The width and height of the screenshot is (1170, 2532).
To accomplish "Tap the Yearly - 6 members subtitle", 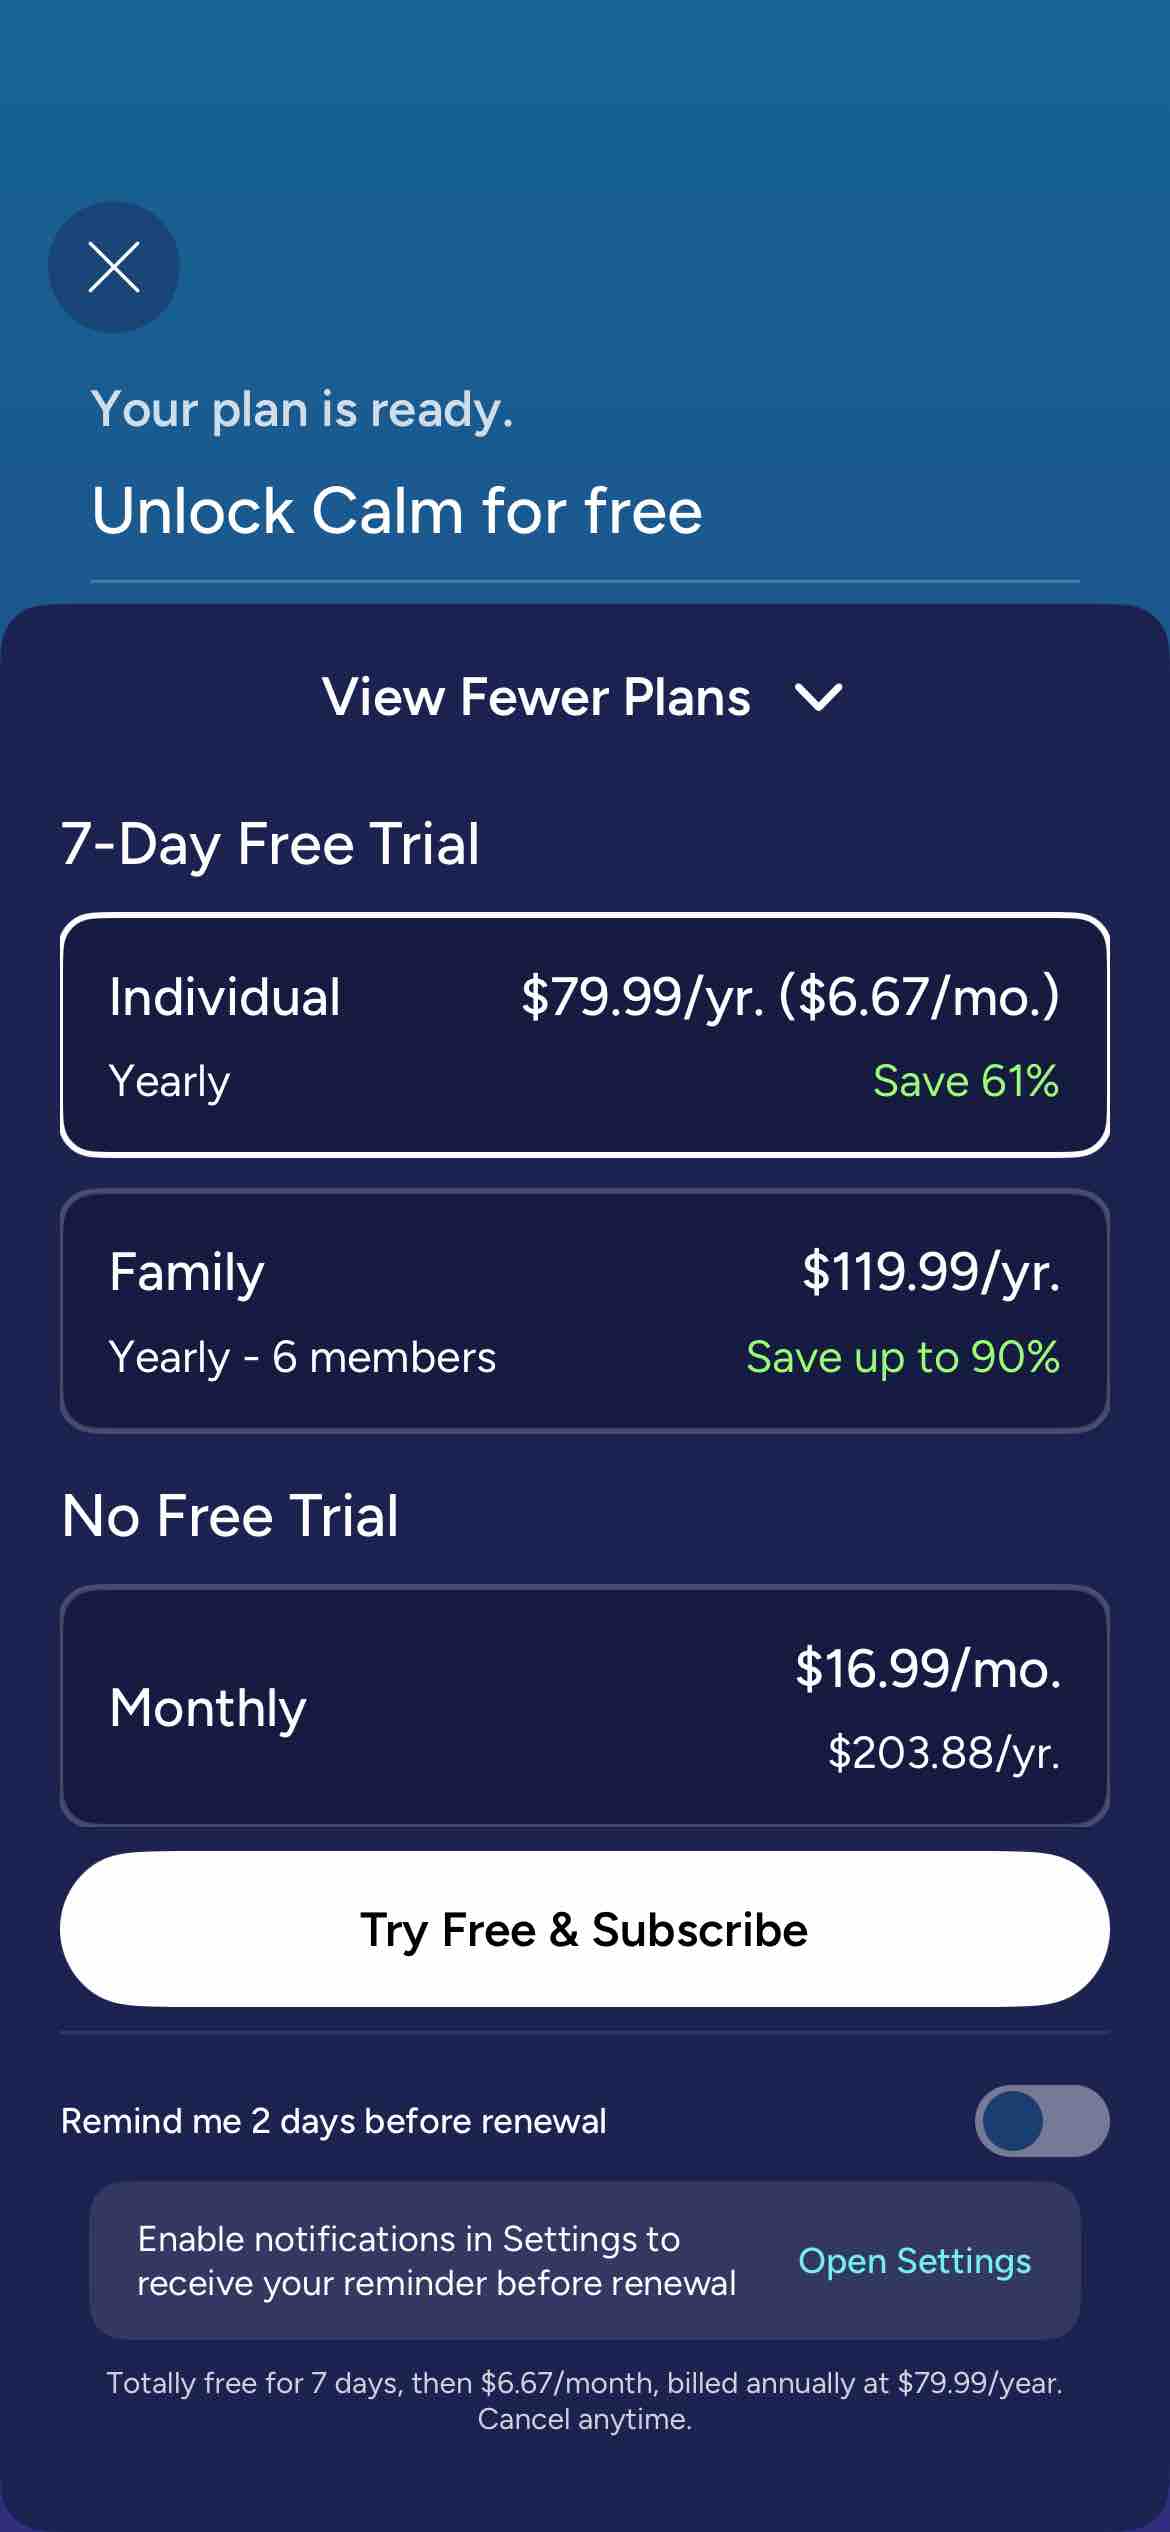I will click(302, 1357).
